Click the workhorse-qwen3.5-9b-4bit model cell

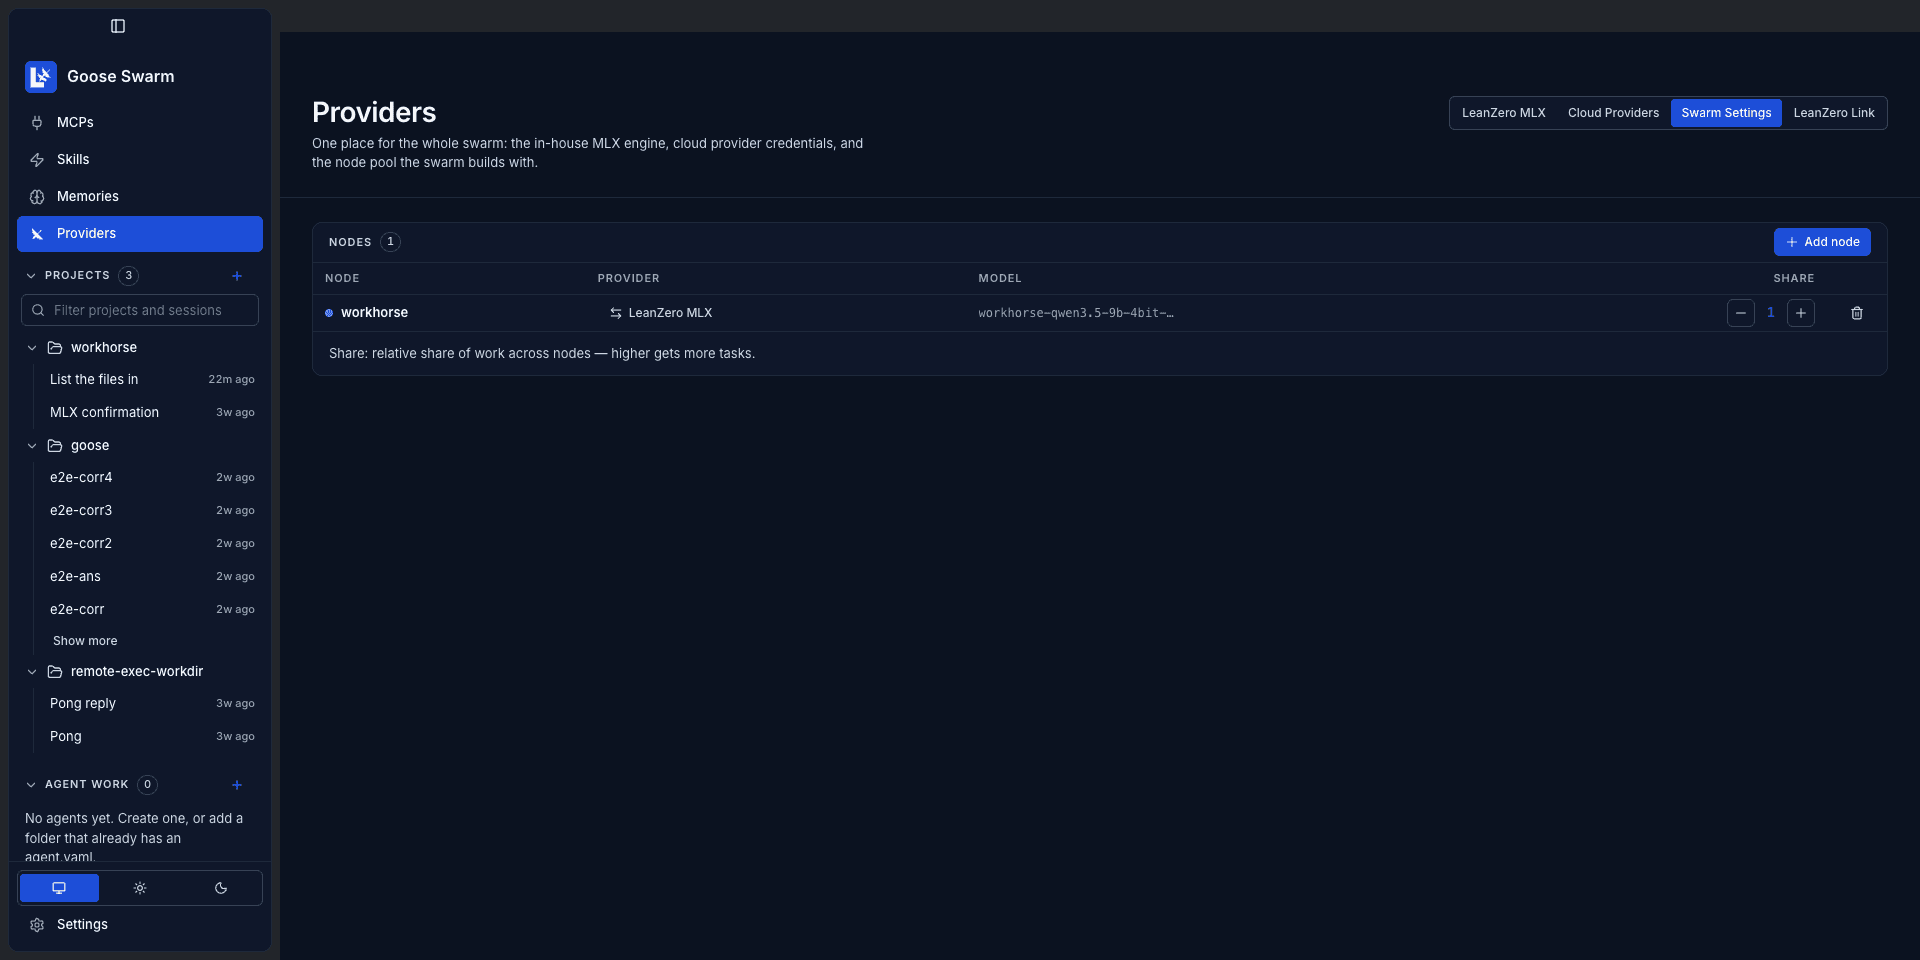[1076, 313]
